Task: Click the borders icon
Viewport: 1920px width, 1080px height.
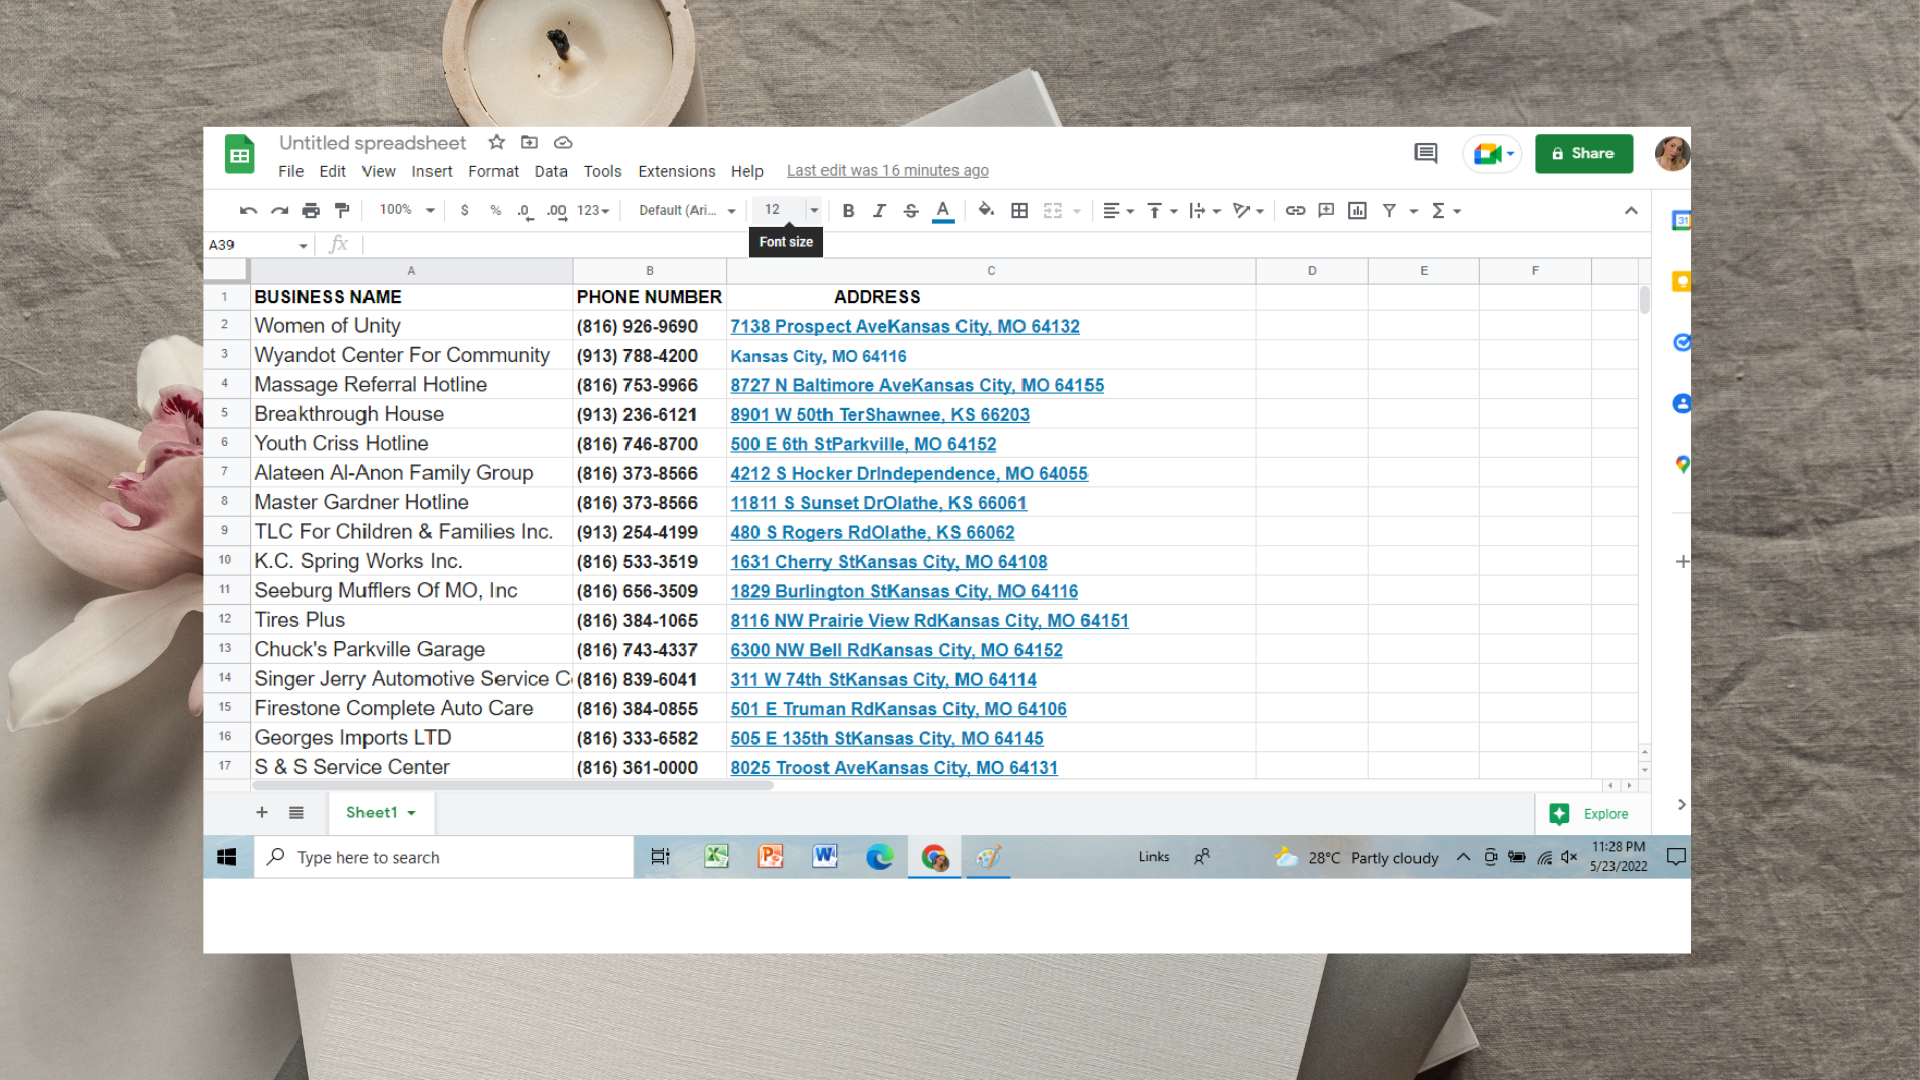Action: click(x=1019, y=211)
